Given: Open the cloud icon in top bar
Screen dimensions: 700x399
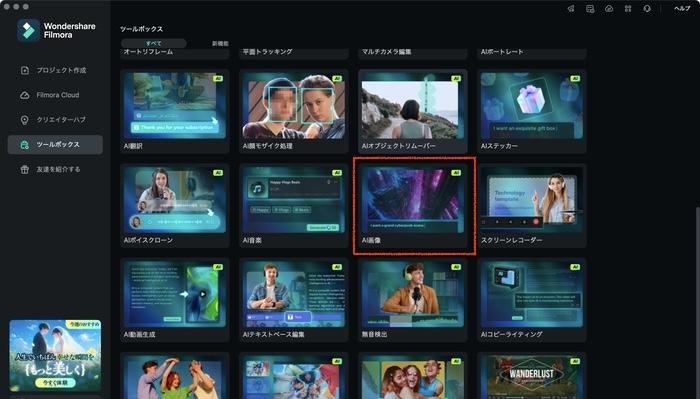Looking at the screenshot, I should 609,8.
